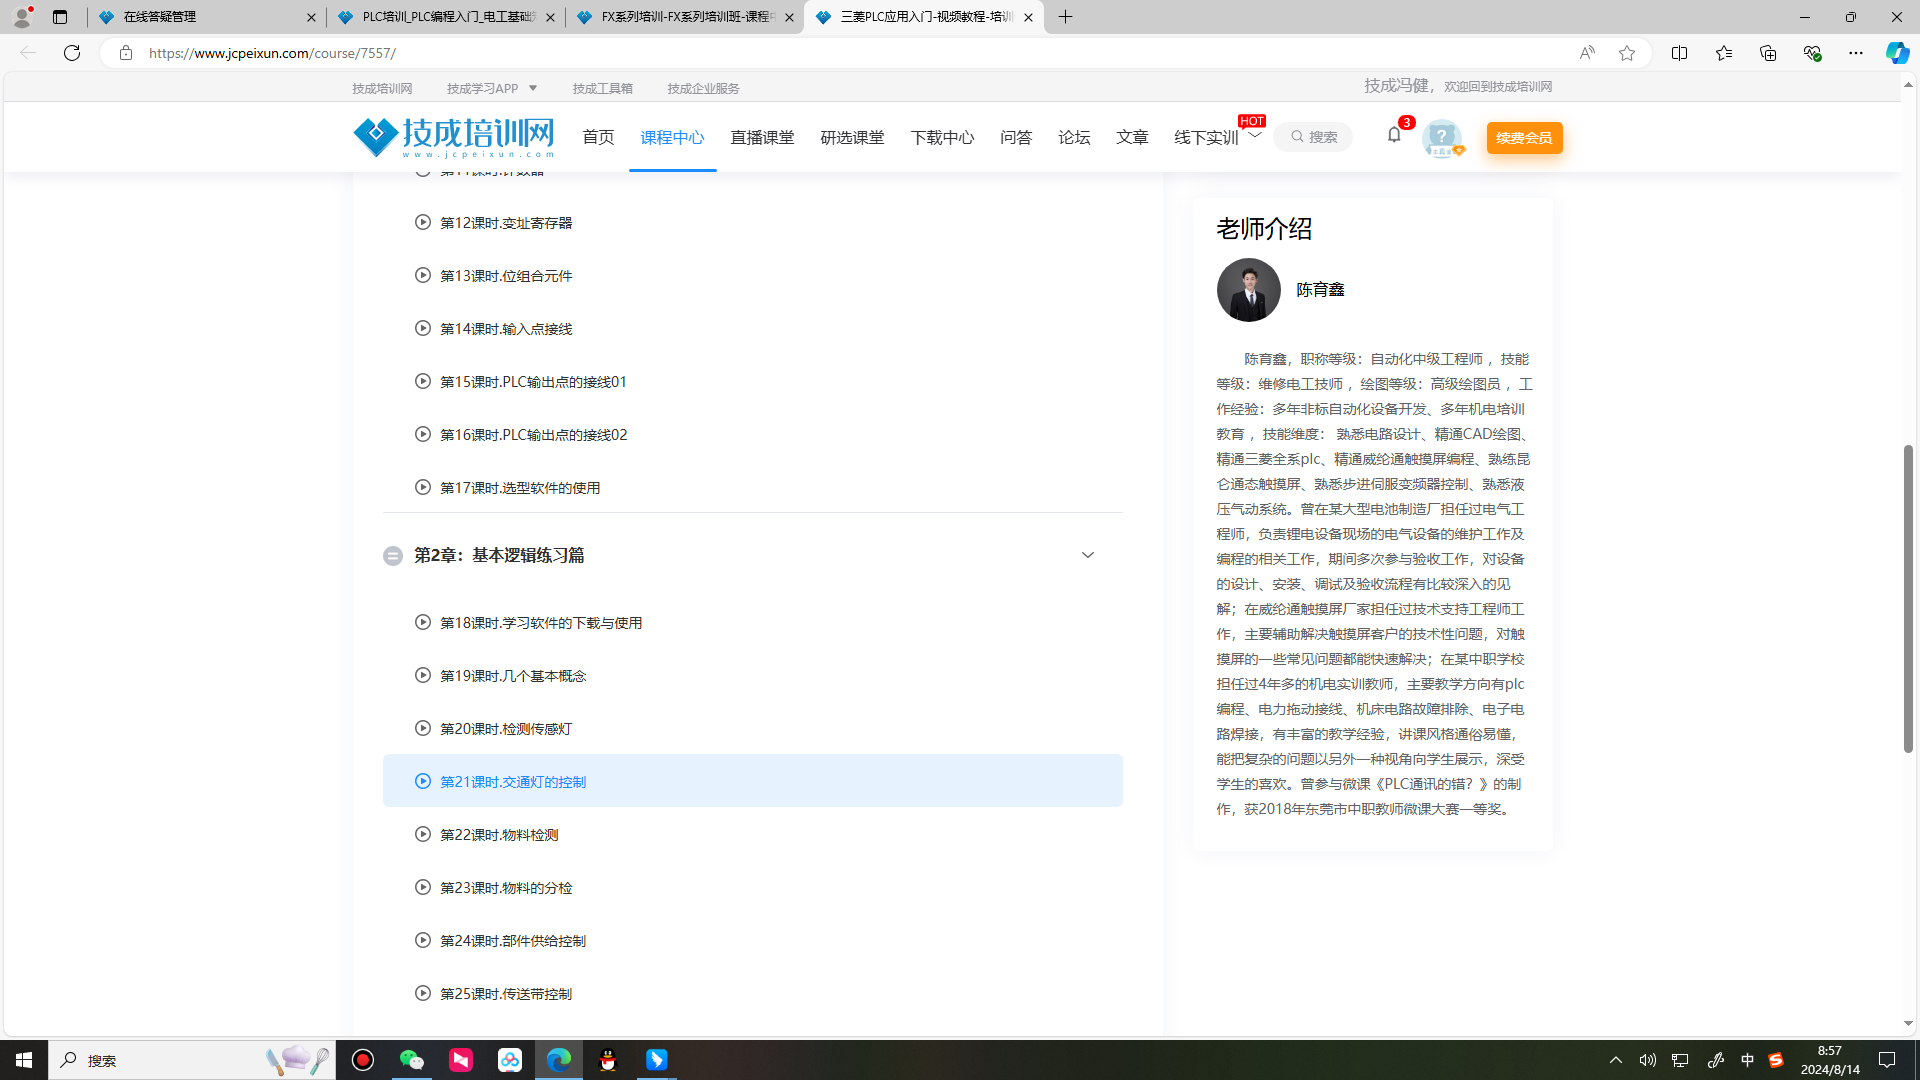This screenshot has width=1920, height=1080.
Task: Refresh the page with the reload icon
Action: 72,53
